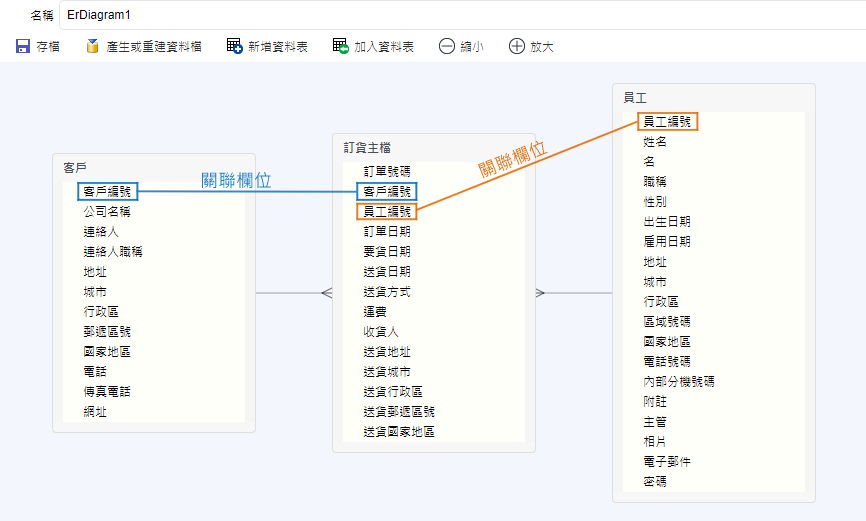Click the 主管 field in 員工
Image resolution: width=866 pixels, height=521 pixels.
pos(655,422)
